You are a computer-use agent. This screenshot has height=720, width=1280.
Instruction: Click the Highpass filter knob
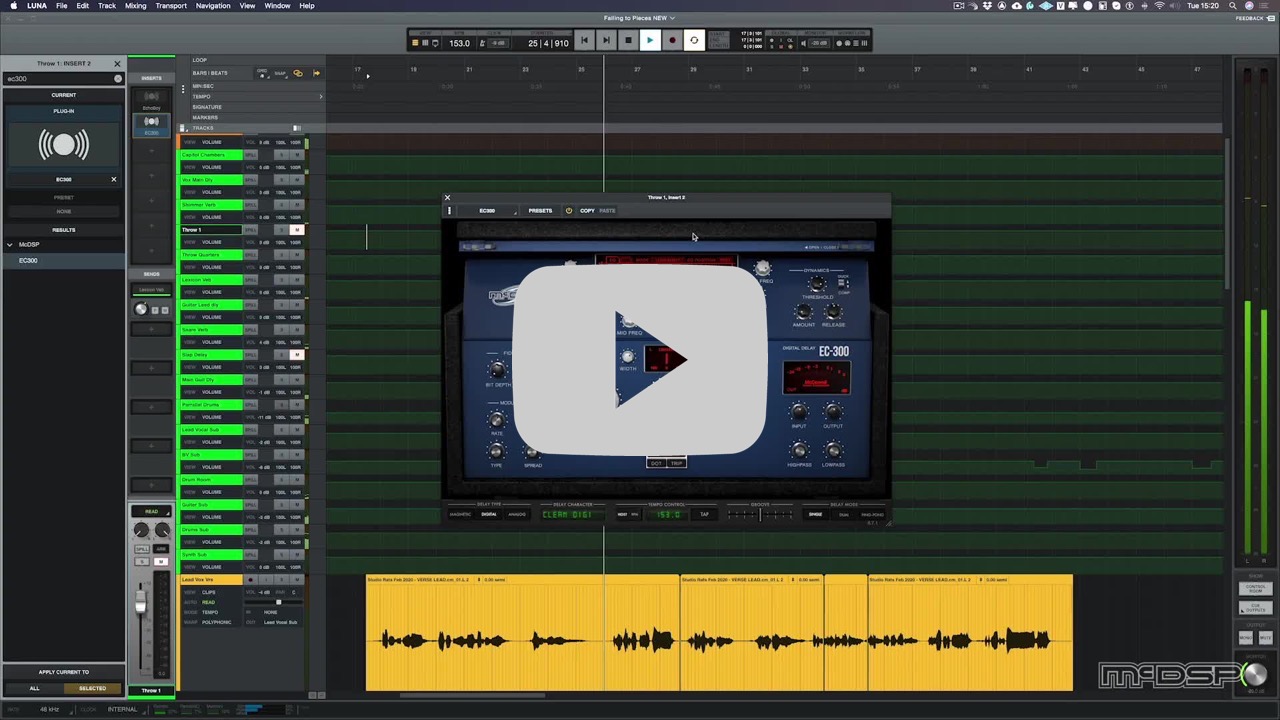[799, 451]
